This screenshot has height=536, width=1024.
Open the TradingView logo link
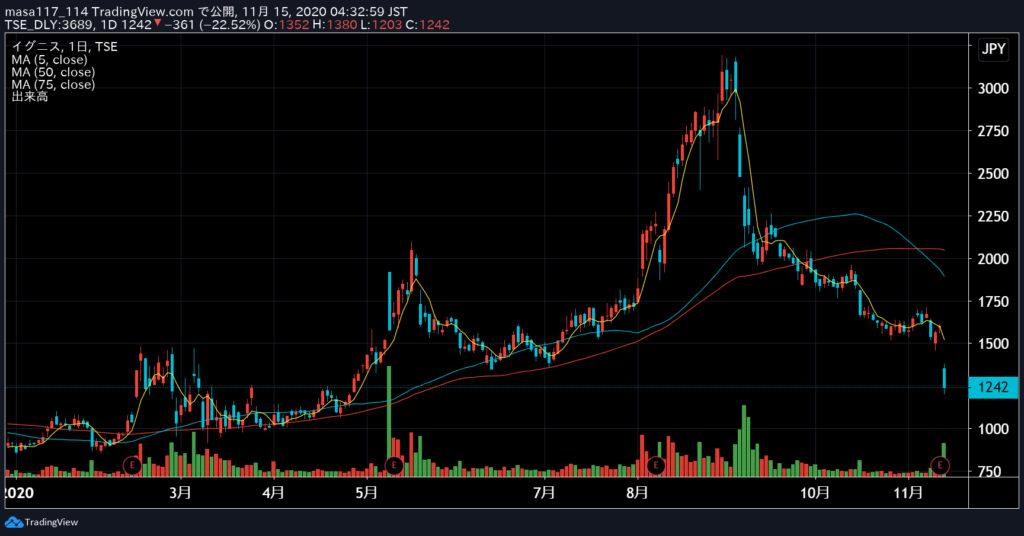(41, 522)
